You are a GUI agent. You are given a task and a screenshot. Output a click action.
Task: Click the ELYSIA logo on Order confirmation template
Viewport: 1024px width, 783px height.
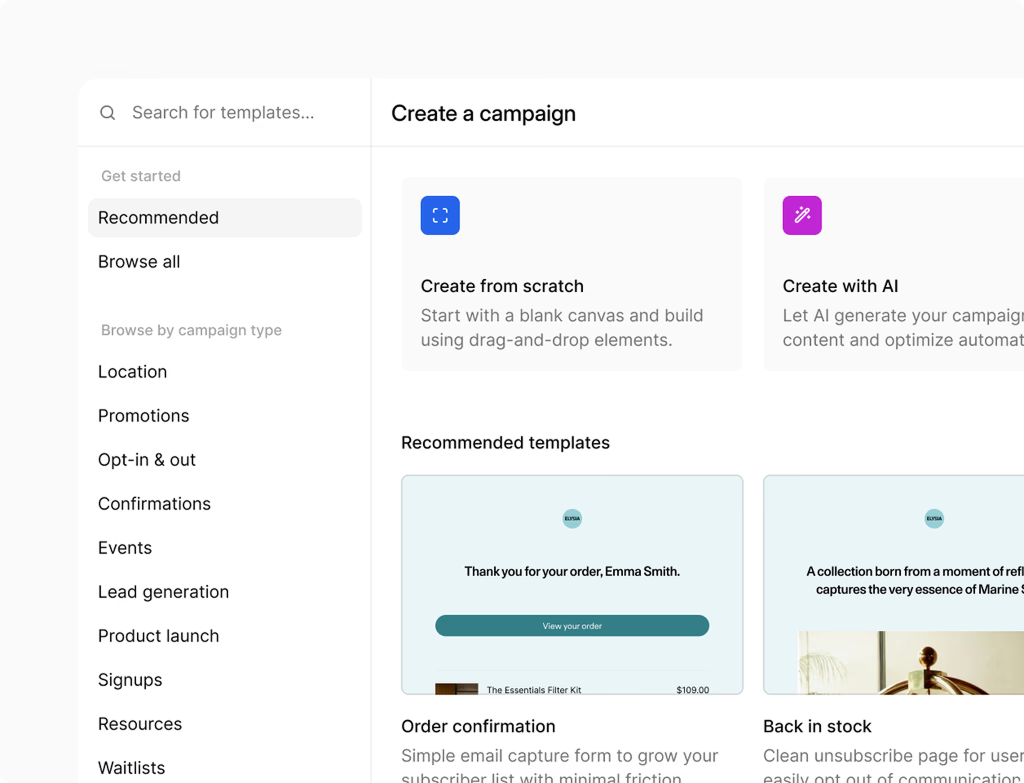(x=572, y=519)
